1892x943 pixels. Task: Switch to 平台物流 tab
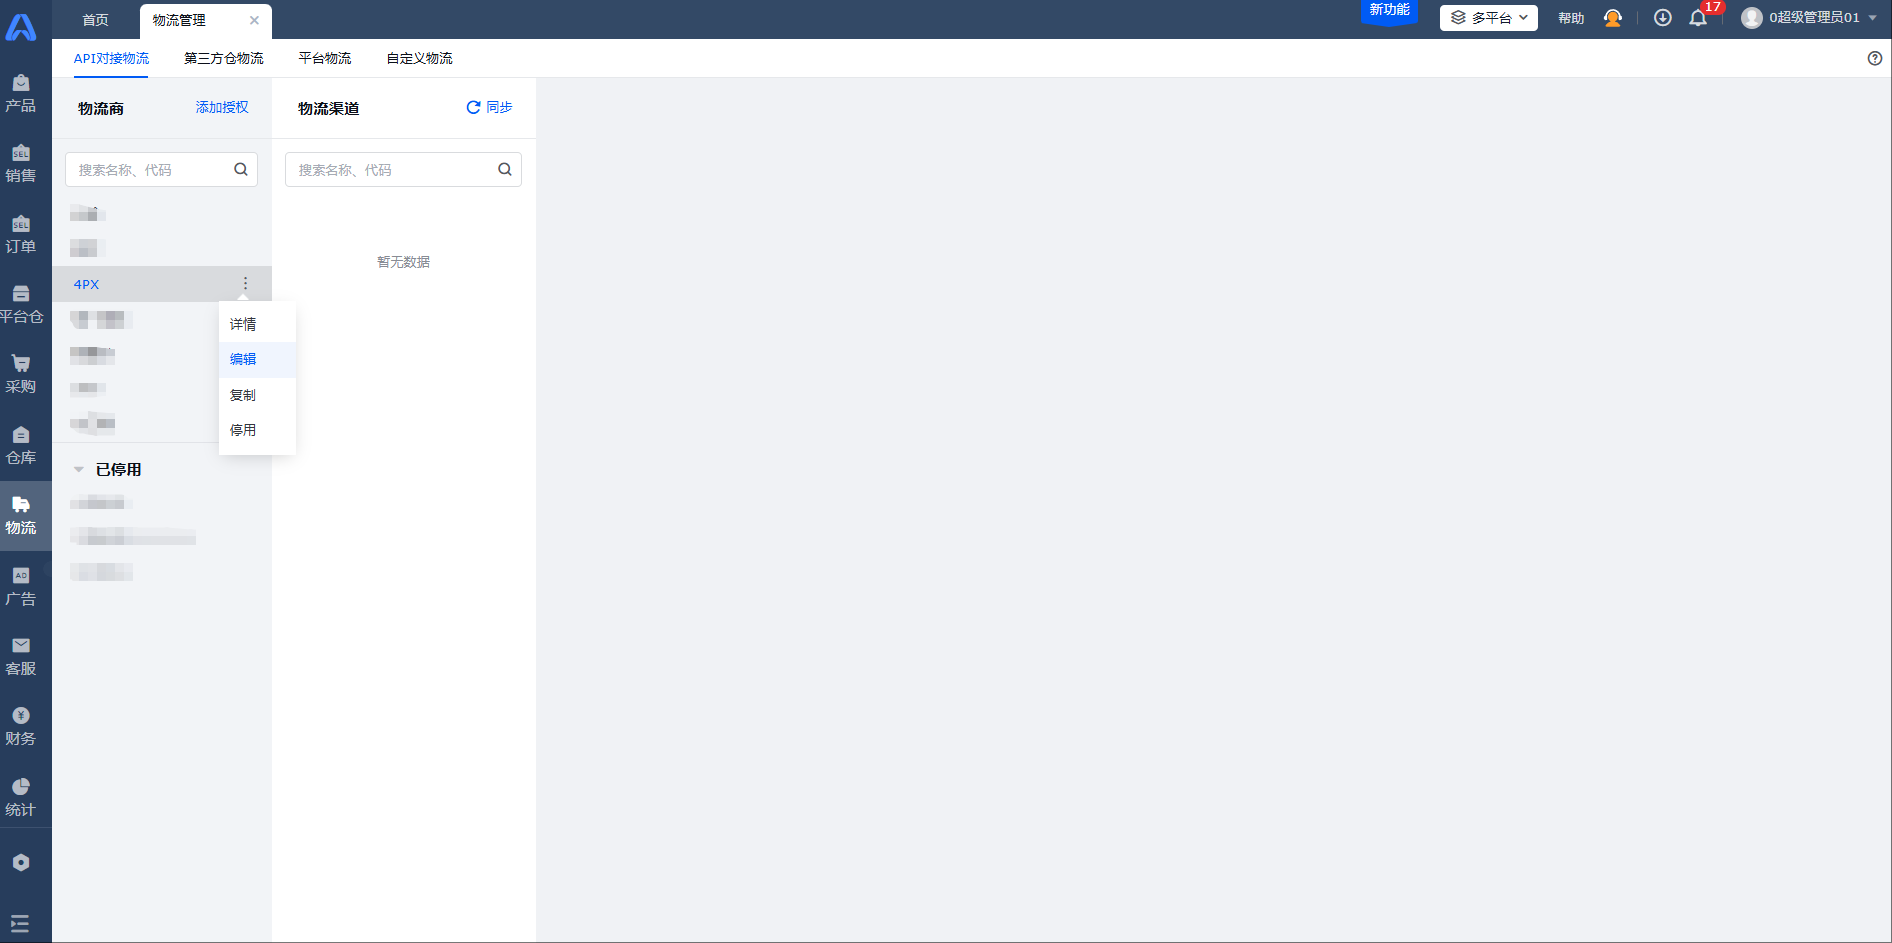click(x=325, y=58)
